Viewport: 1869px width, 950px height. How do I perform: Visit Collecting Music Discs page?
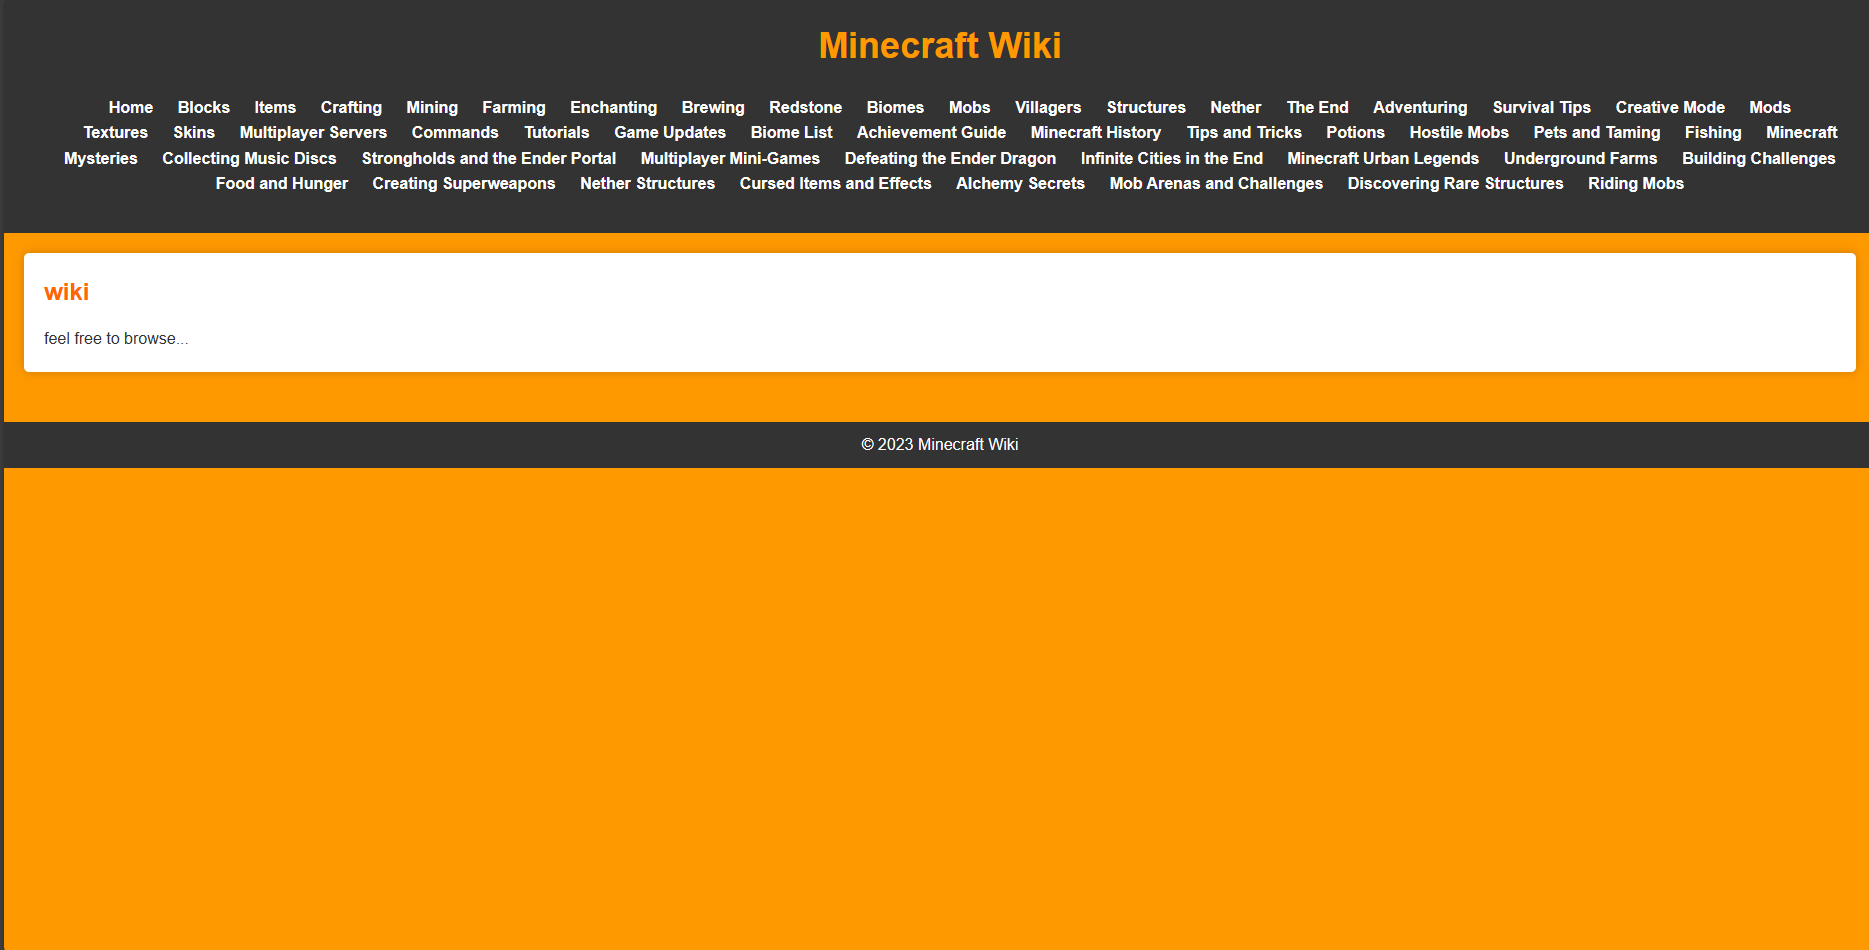pos(249,158)
